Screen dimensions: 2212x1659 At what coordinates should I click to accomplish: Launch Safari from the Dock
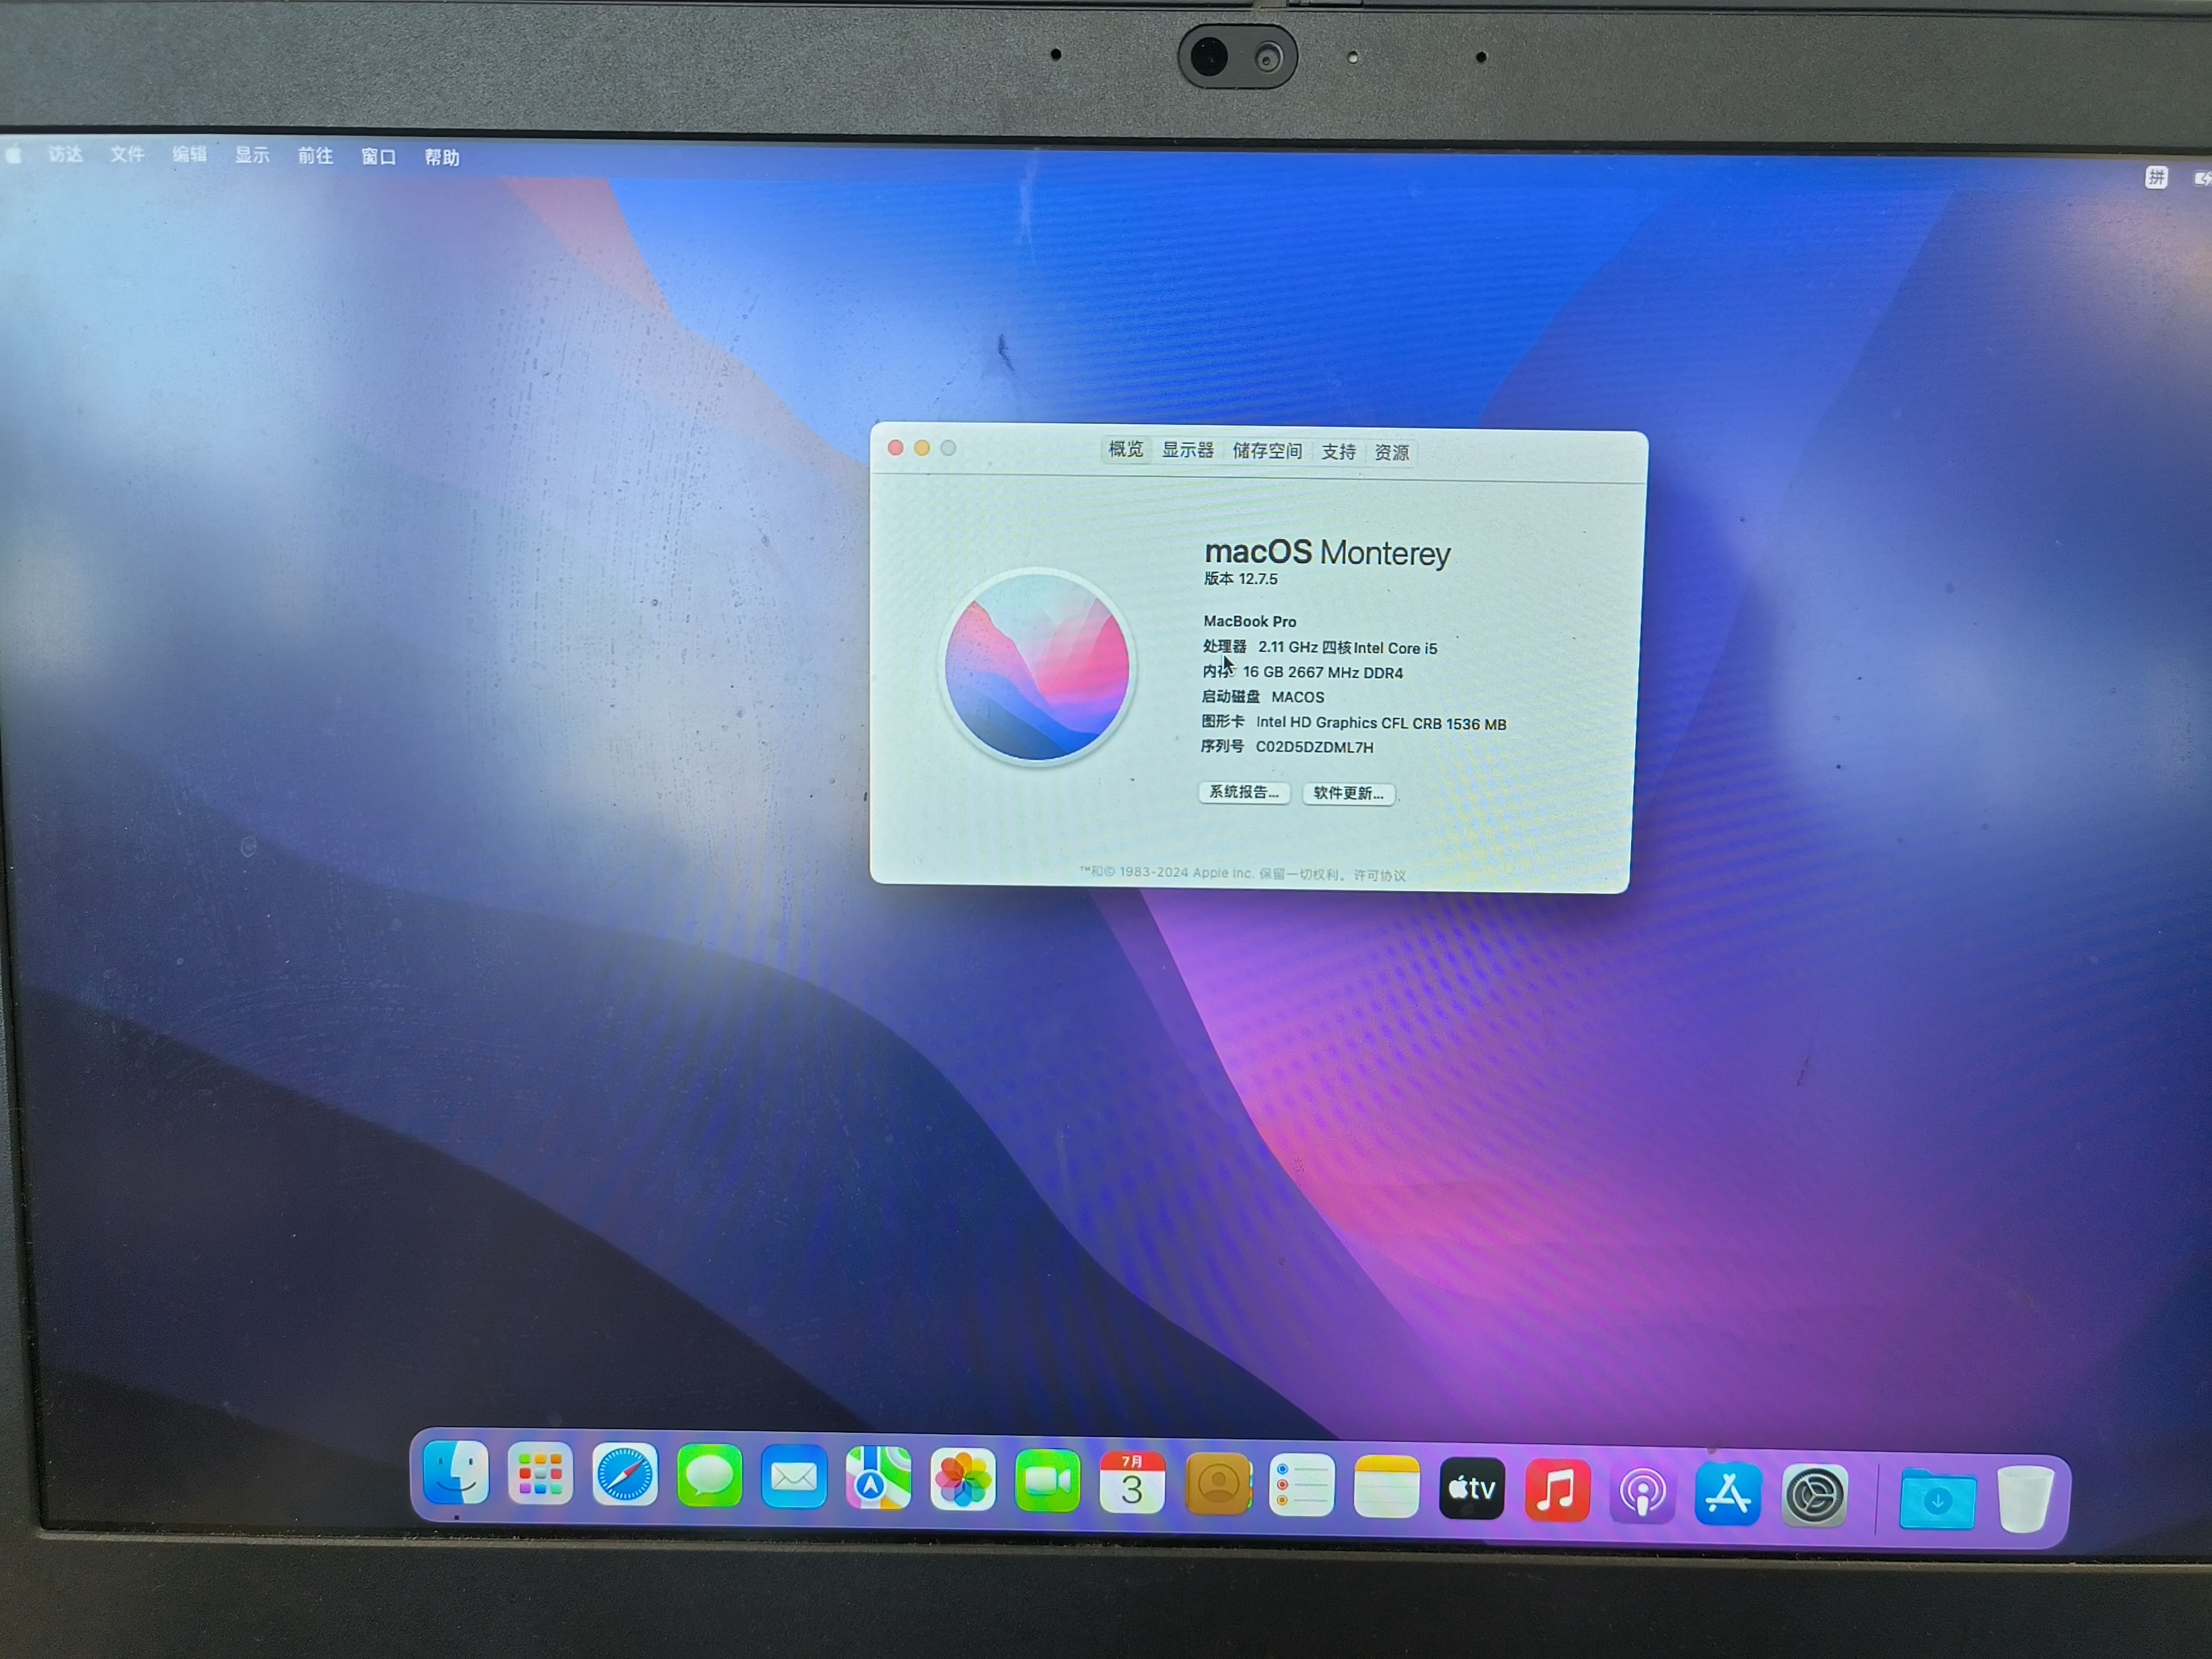625,1474
